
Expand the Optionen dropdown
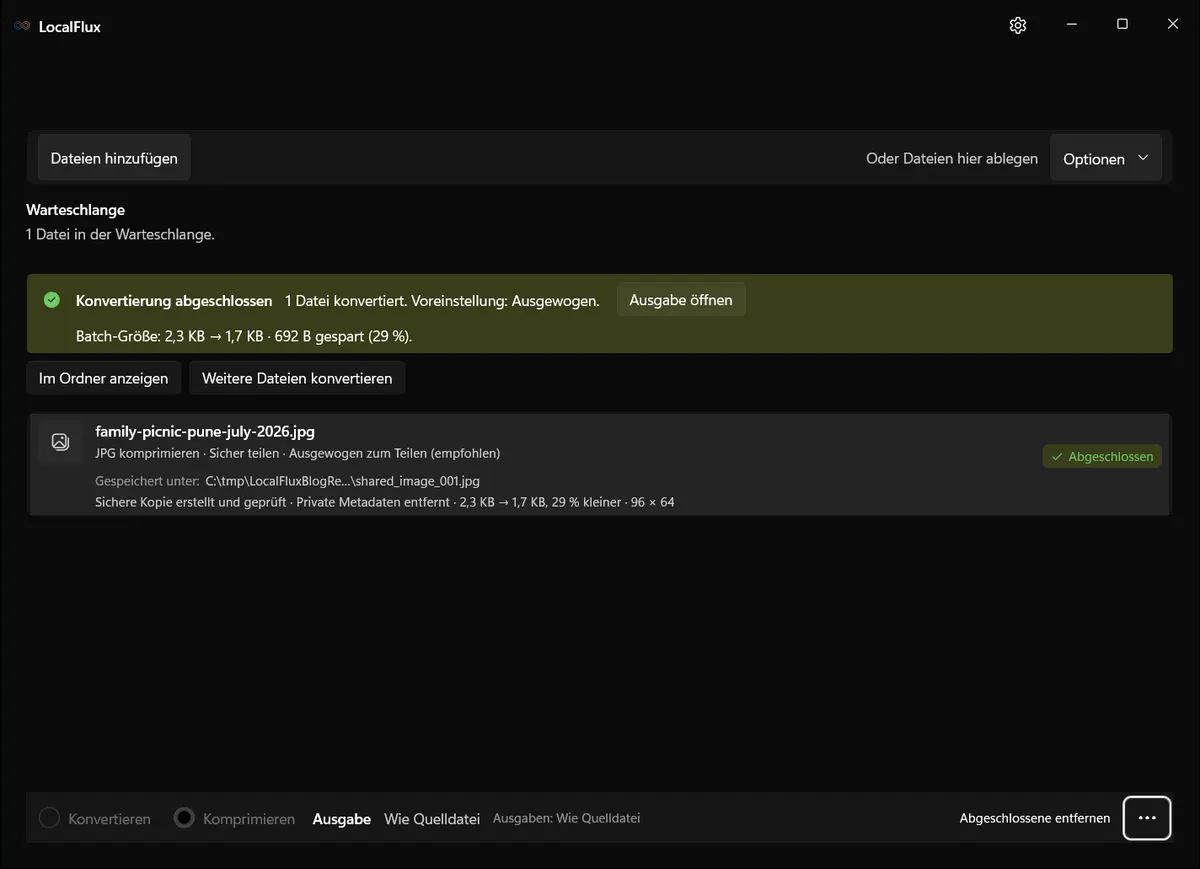(x=1106, y=158)
